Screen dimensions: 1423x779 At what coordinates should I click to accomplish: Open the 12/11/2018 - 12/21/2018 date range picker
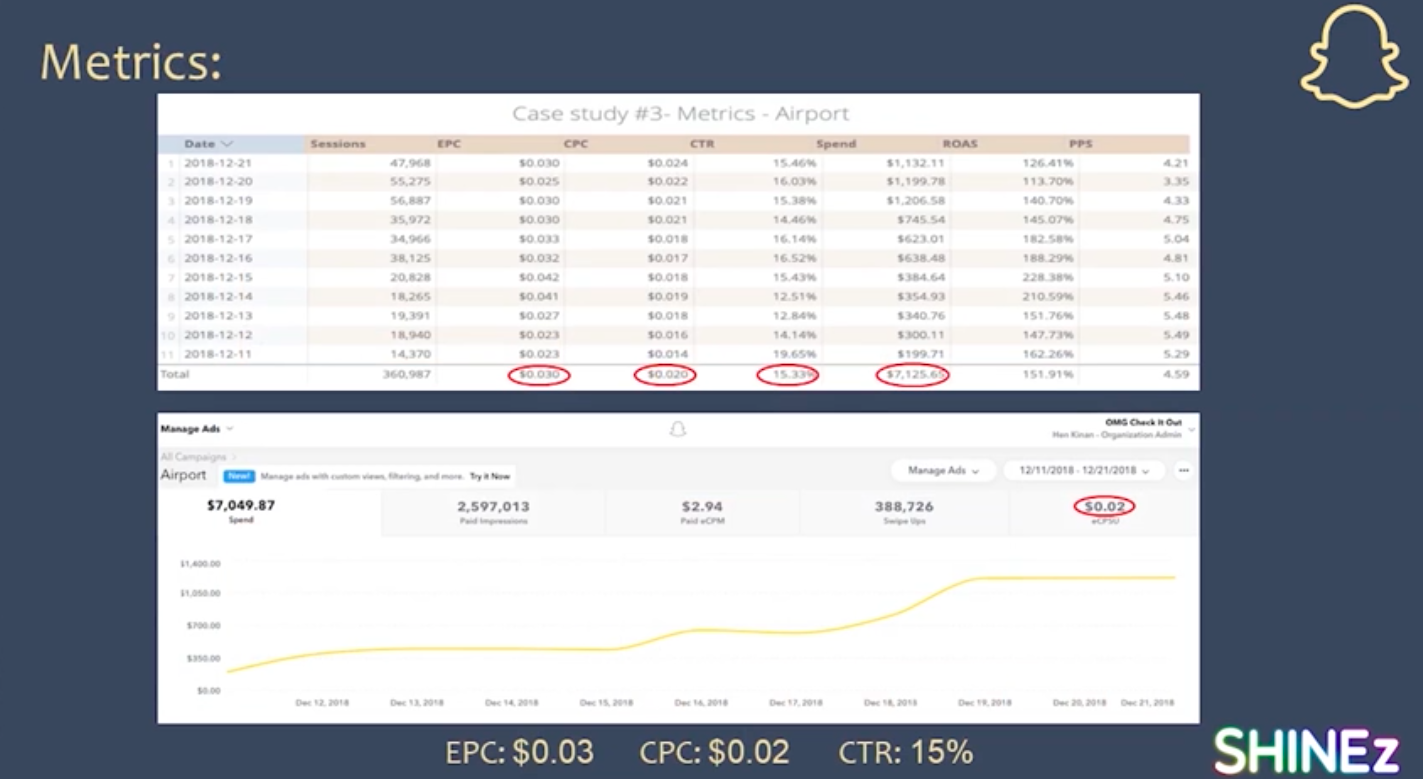click(x=1083, y=470)
